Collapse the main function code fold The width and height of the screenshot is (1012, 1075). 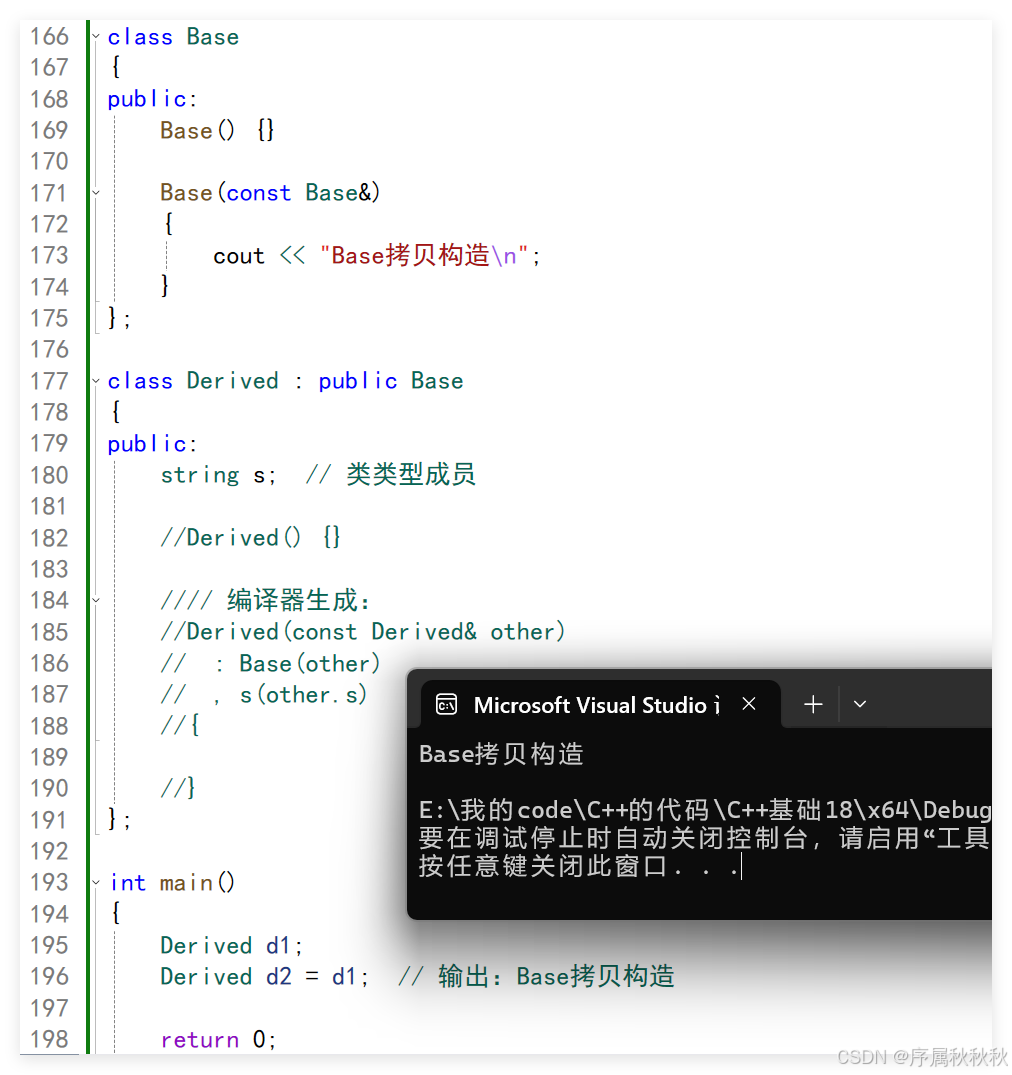94,882
